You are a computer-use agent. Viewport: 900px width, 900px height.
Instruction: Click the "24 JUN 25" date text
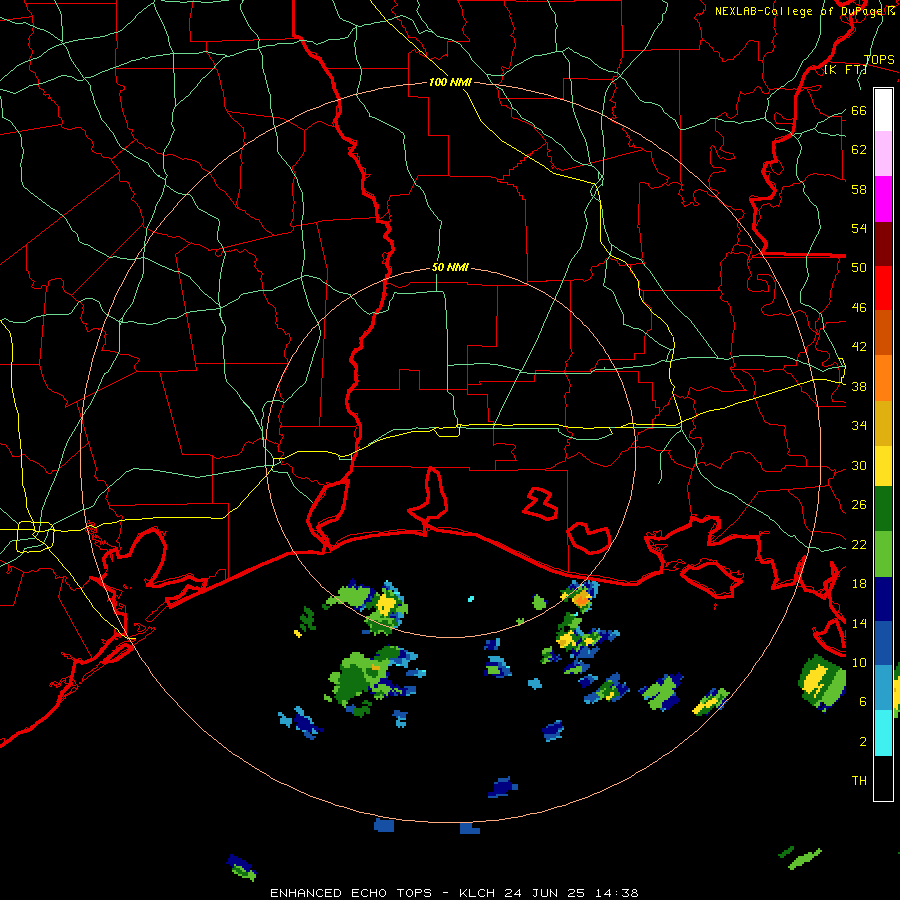pos(545,893)
